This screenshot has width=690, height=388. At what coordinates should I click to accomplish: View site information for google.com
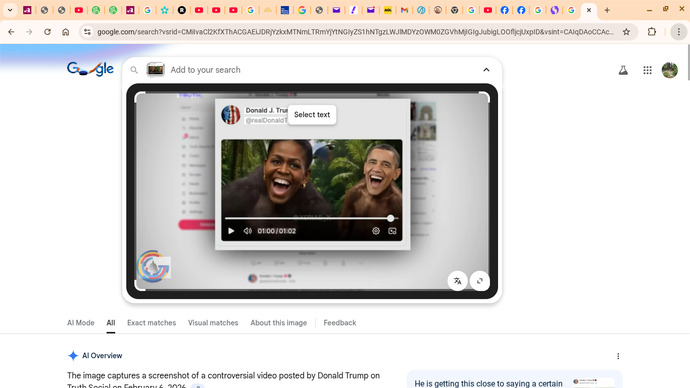point(88,32)
